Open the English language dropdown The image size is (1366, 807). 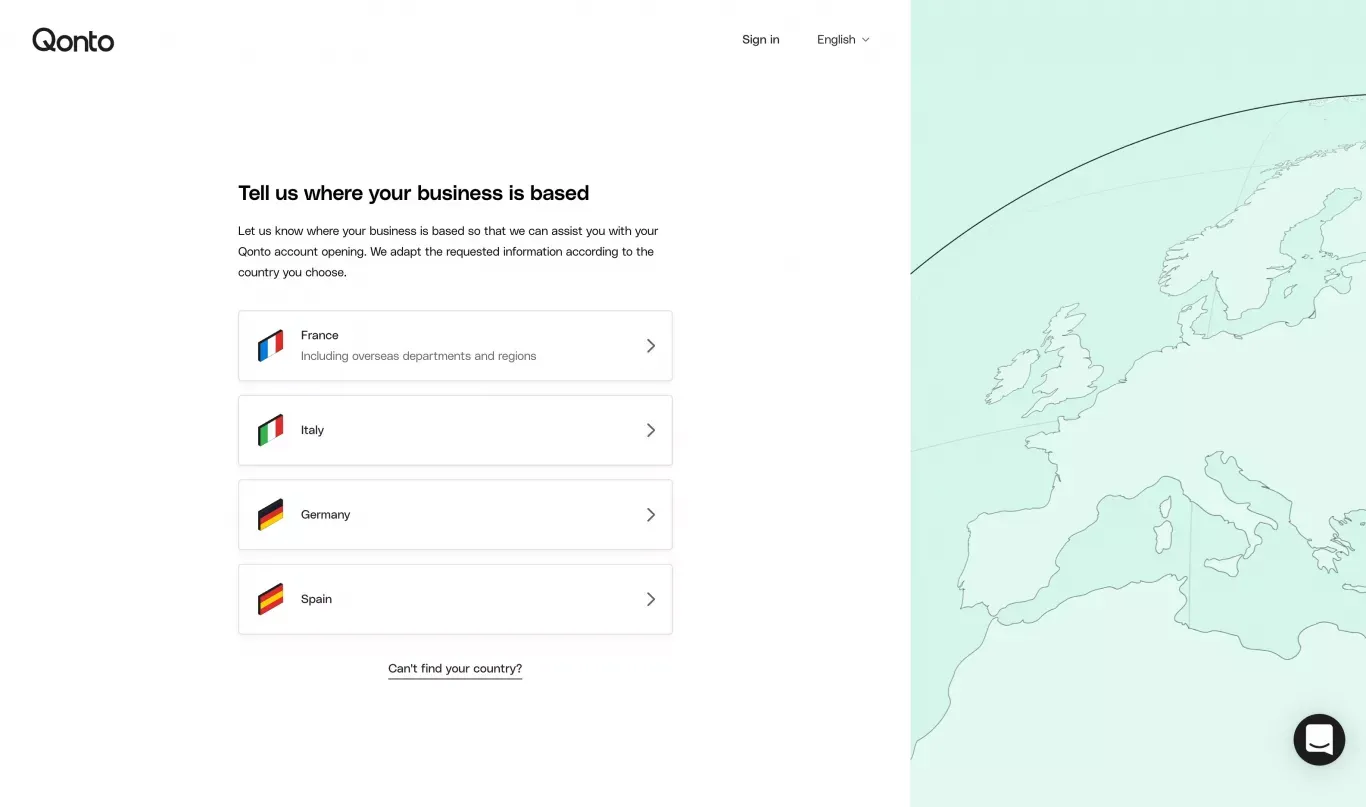click(x=843, y=40)
